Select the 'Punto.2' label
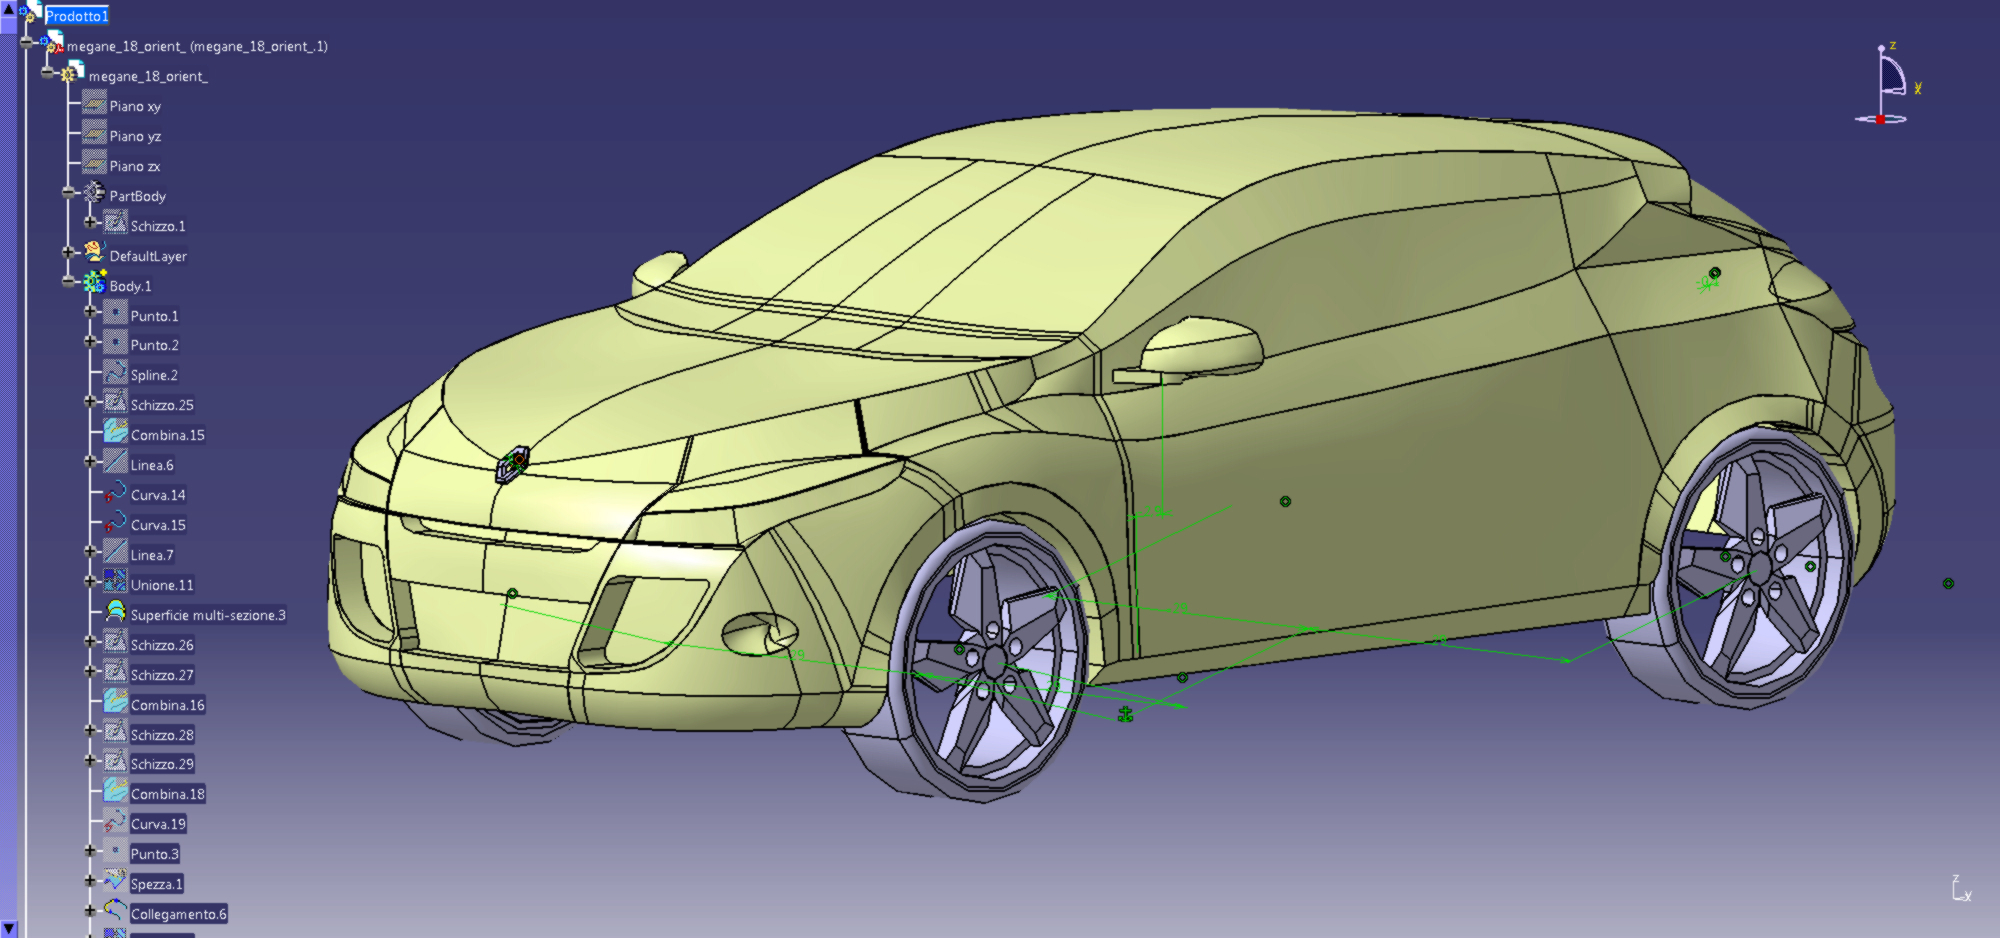This screenshot has width=2000, height=938. tap(155, 345)
